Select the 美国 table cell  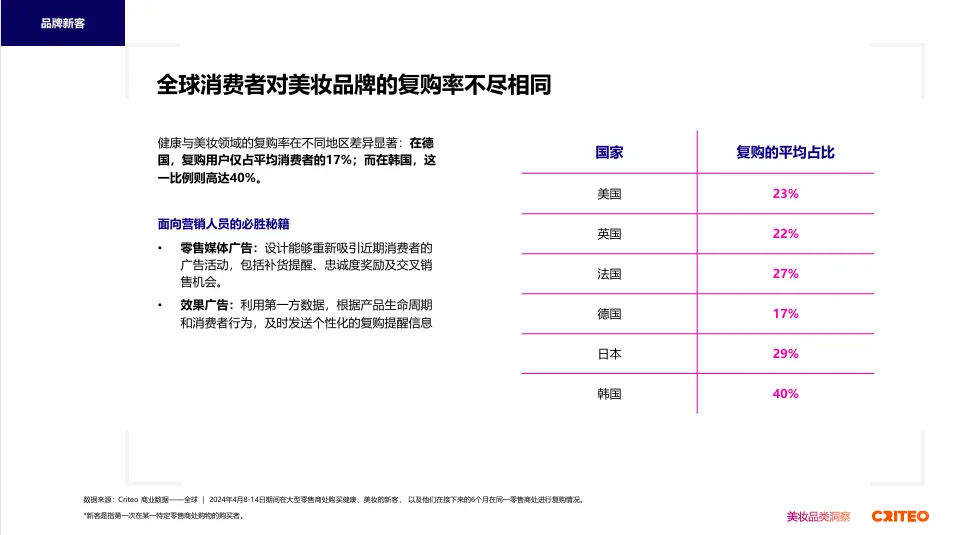(609, 194)
